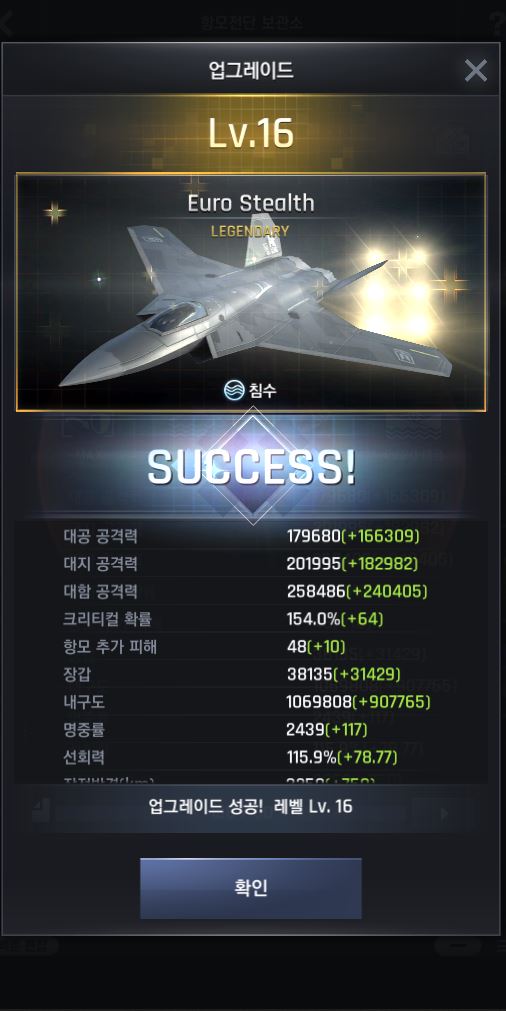Select the 내구도 stat value

pyautogui.click(x=358, y=702)
